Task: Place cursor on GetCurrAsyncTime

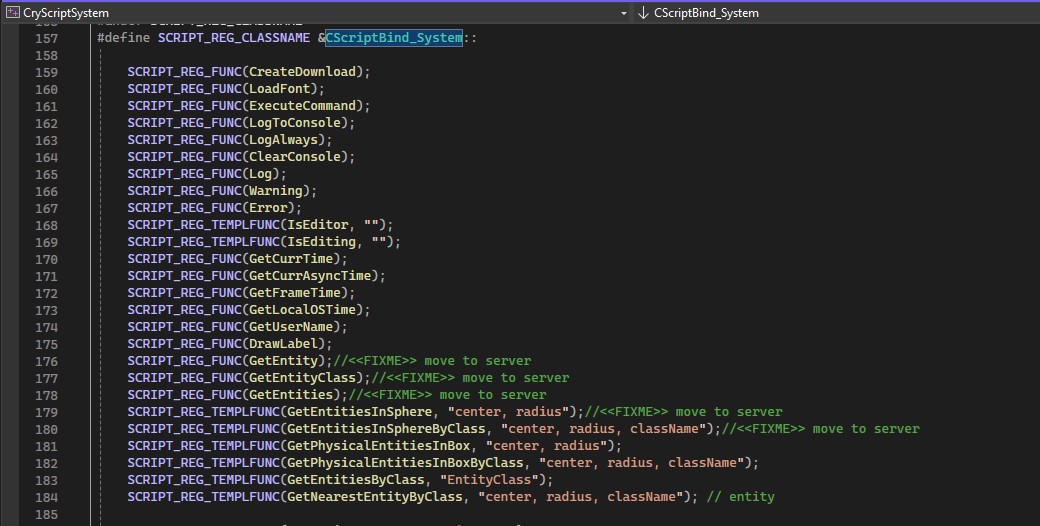Action: pyautogui.click(x=317, y=276)
